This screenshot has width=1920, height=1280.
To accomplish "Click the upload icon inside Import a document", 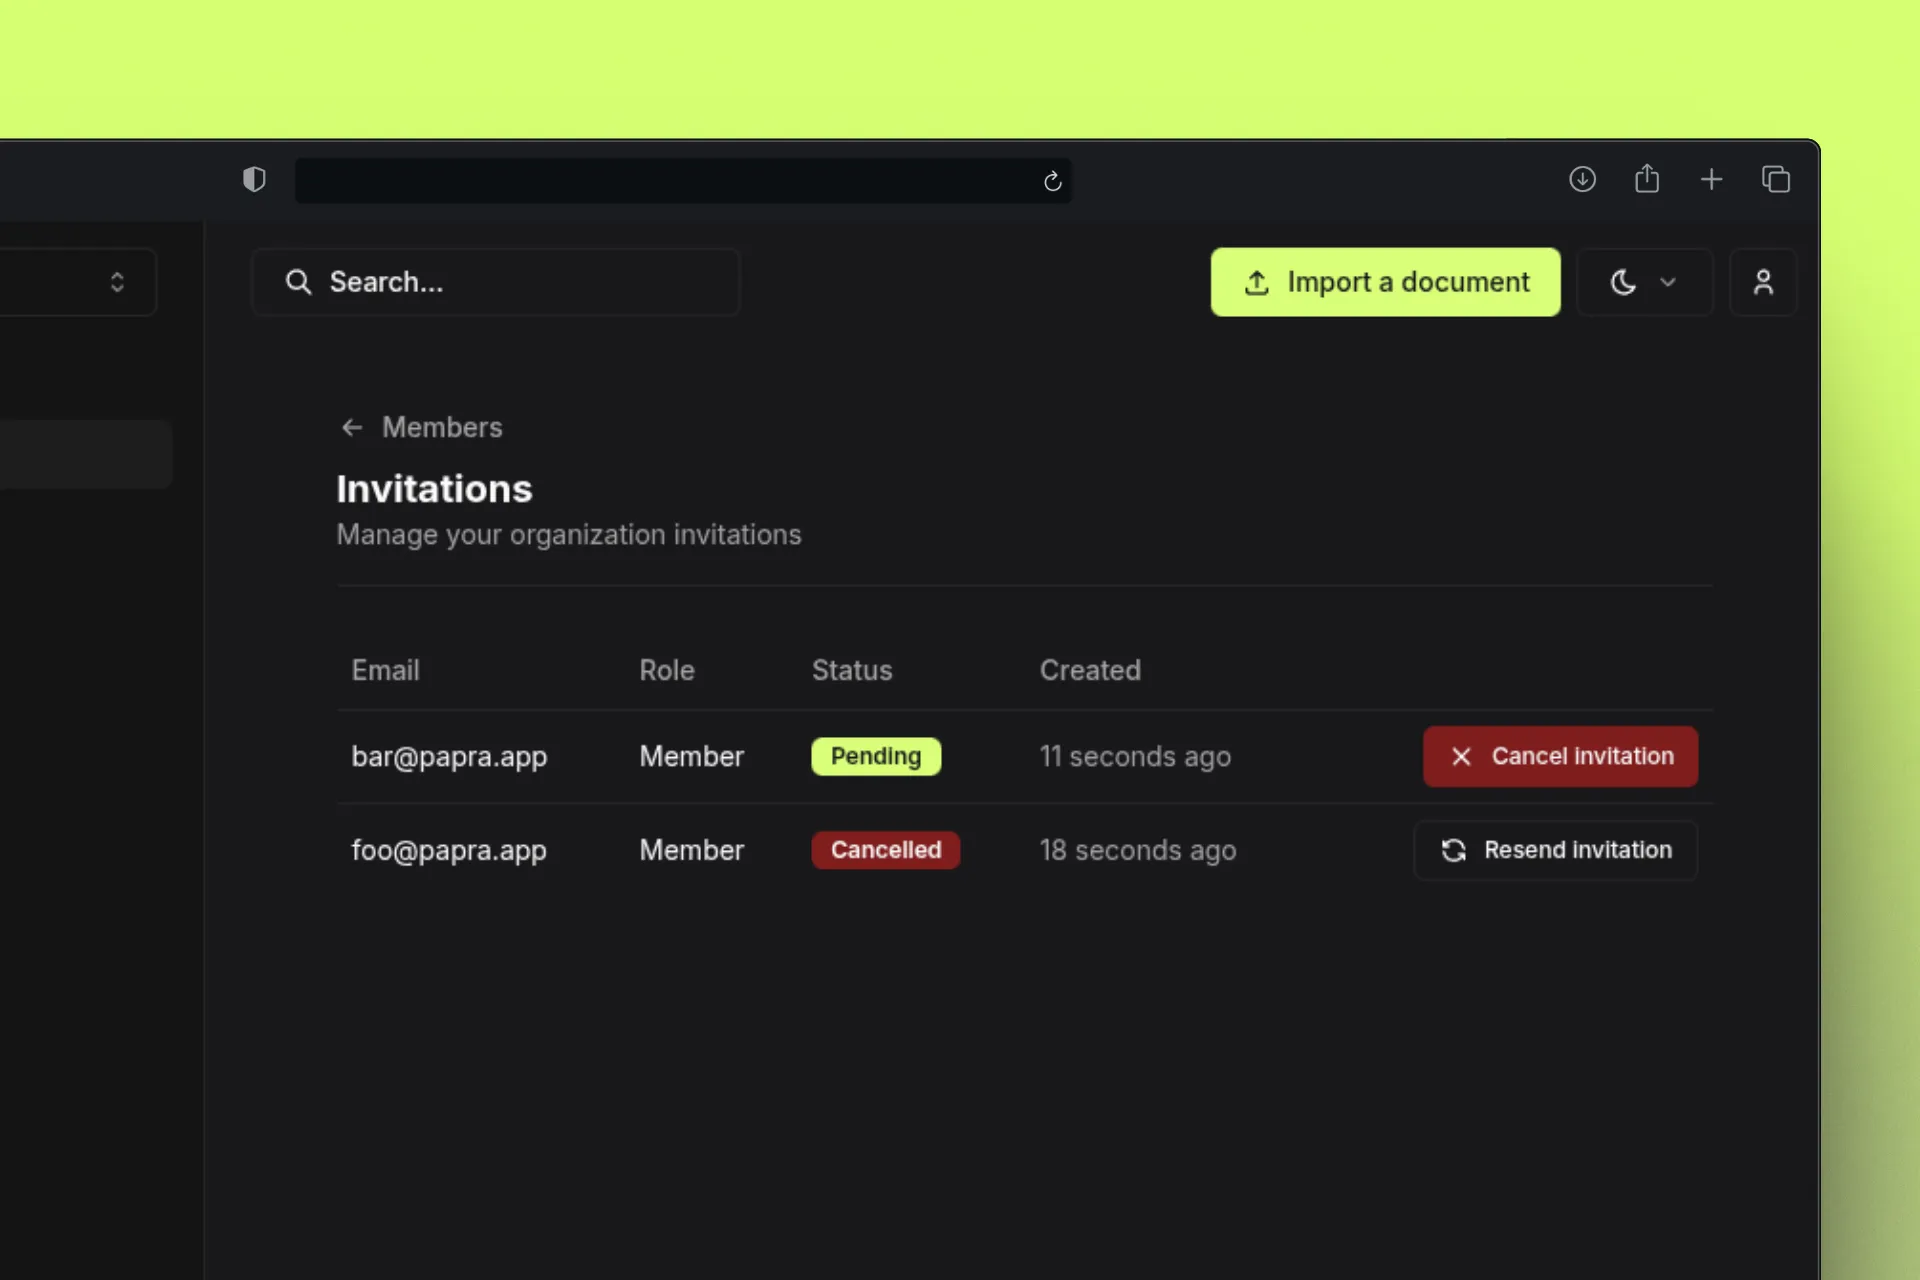I will click(1256, 282).
